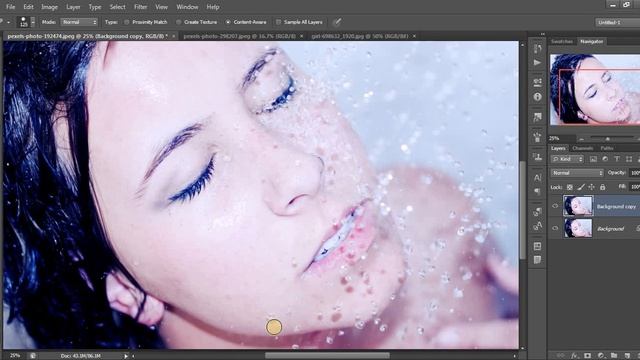Open the brush Mode dropdown
This screenshot has width=640, height=360.
pyautogui.click(x=79, y=22)
